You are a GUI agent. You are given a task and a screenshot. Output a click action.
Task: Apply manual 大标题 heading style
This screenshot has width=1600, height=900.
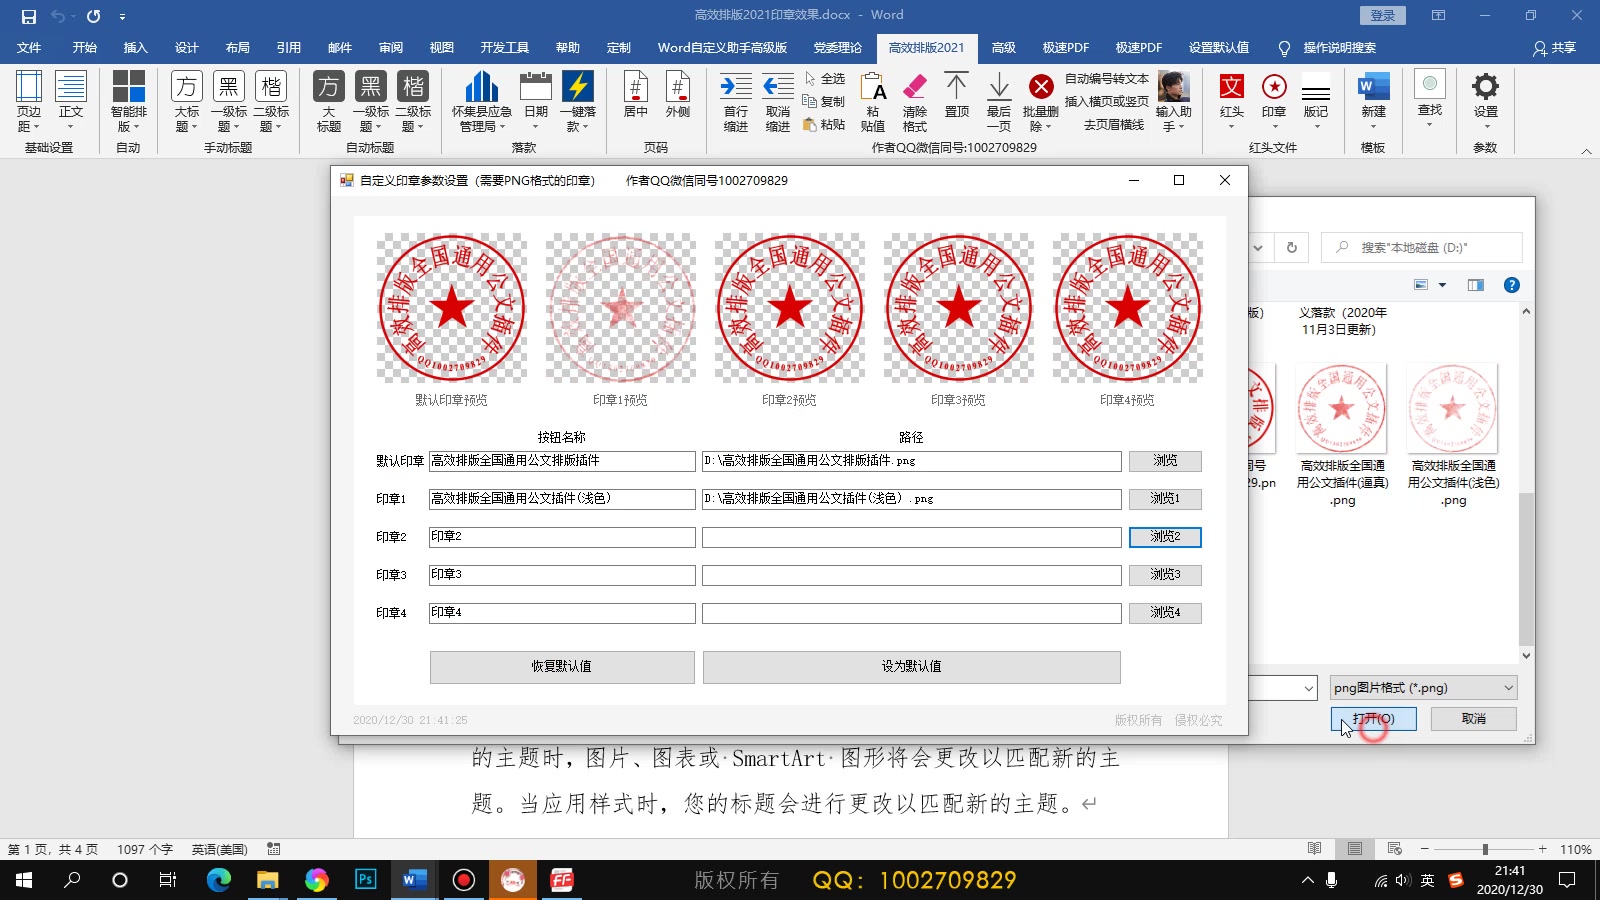[187, 101]
